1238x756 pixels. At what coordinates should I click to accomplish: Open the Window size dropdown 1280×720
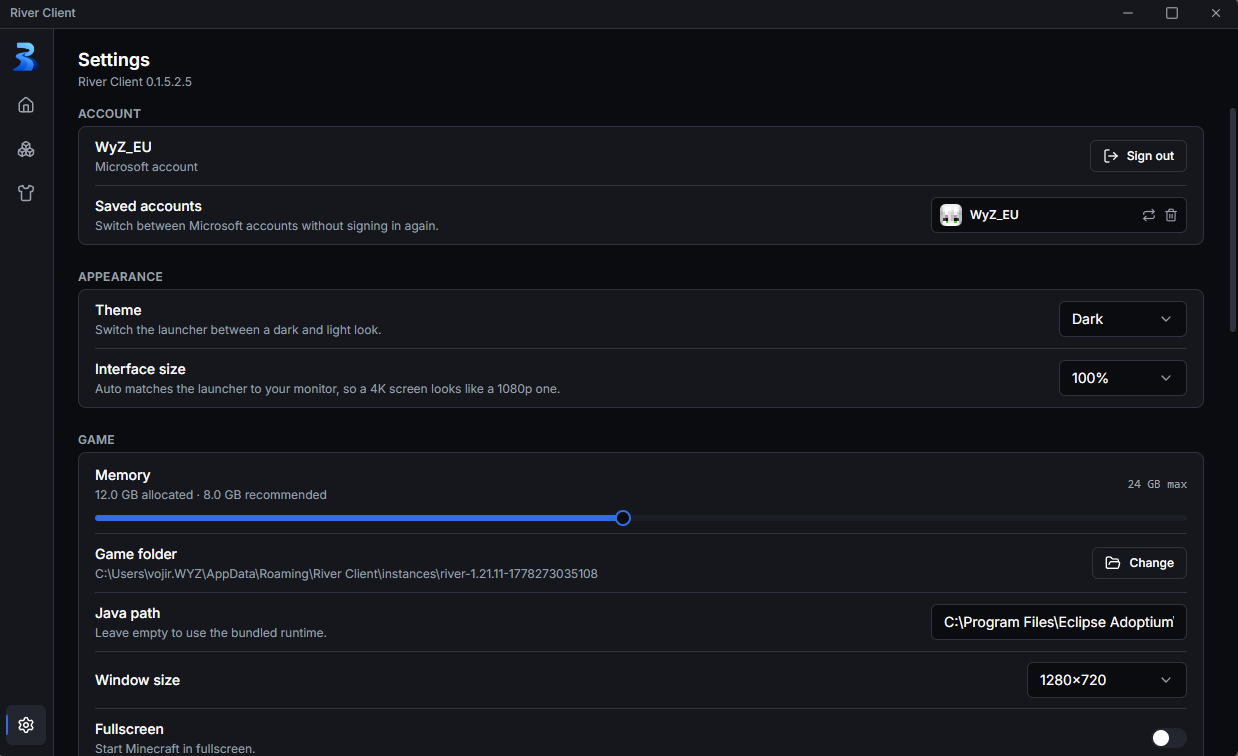(x=1106, y=680)
